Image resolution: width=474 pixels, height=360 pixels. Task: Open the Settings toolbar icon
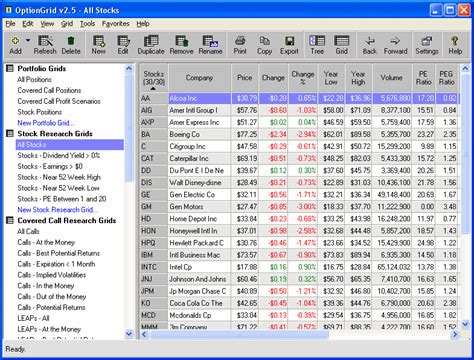(427, 45)
